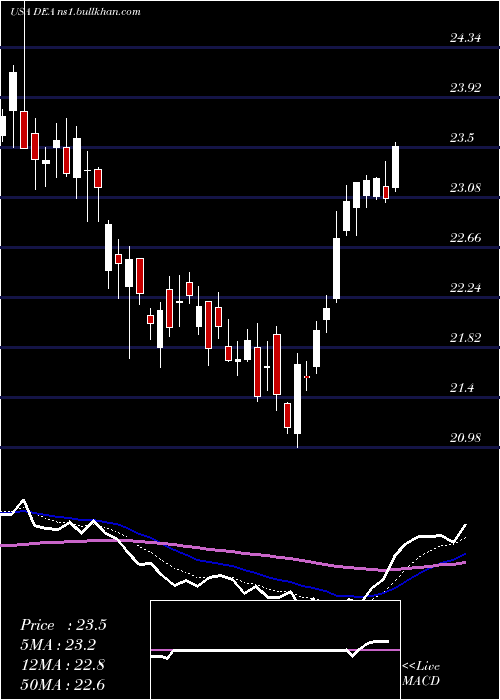Click the 21.82 price axis label
The height and width of the screenshot is (700, 500).
(466, 338)
